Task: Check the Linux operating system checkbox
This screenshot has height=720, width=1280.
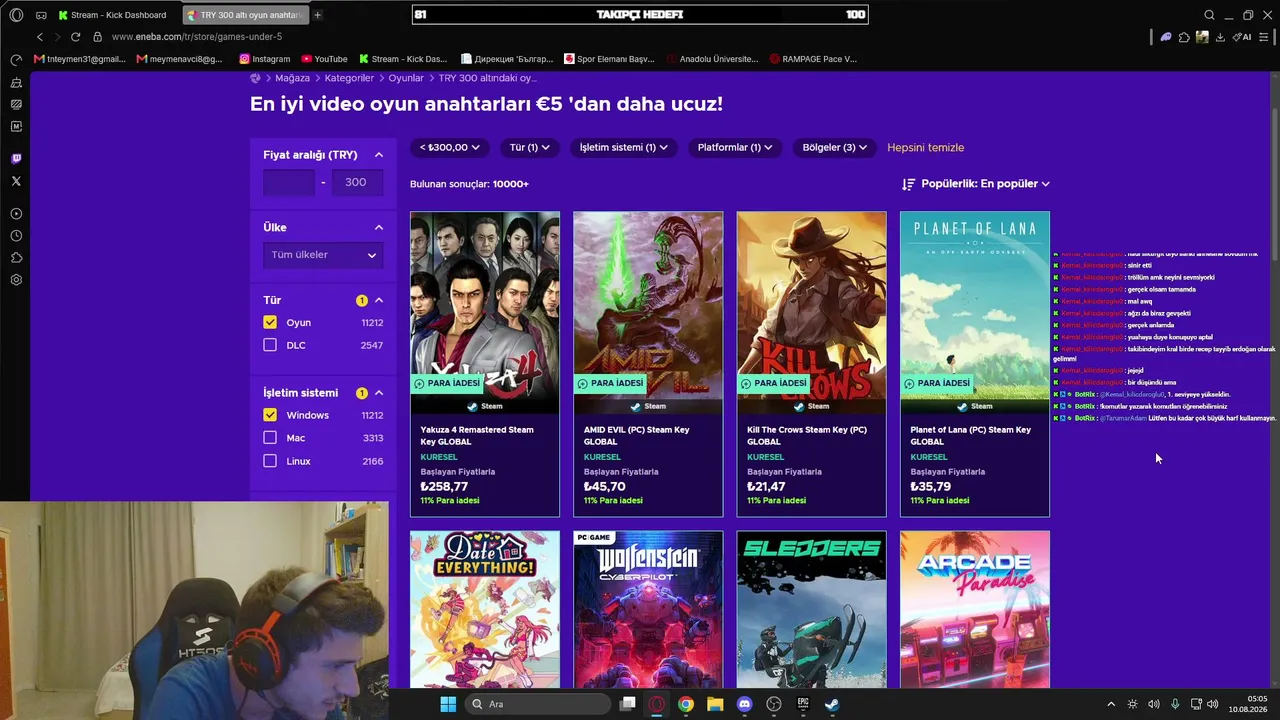Action: (270, 461)
